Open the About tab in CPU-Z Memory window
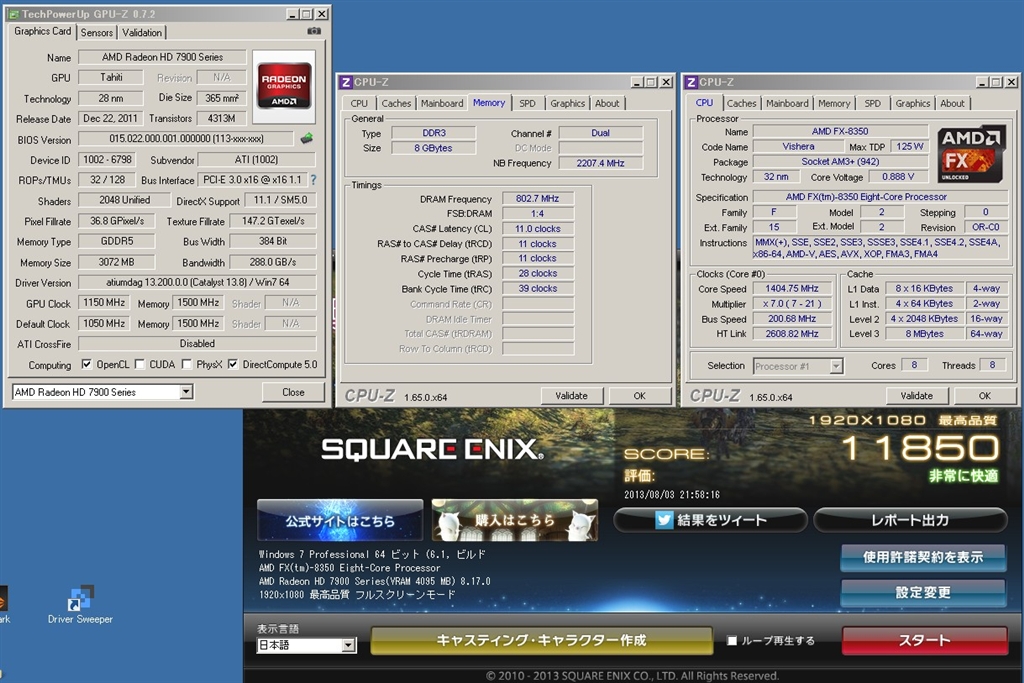The height and width of the screenshot is (683, 1024). tap(607, 103)
